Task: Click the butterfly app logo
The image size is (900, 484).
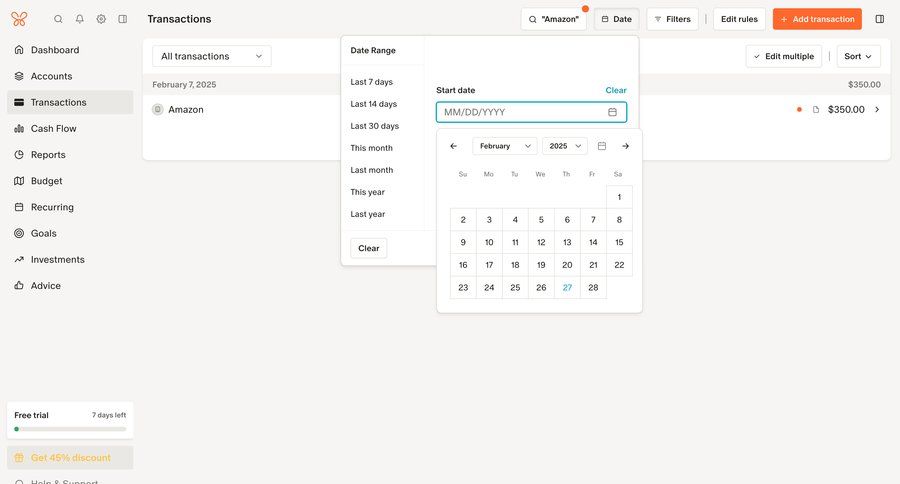Action: [x=19, y=19]
